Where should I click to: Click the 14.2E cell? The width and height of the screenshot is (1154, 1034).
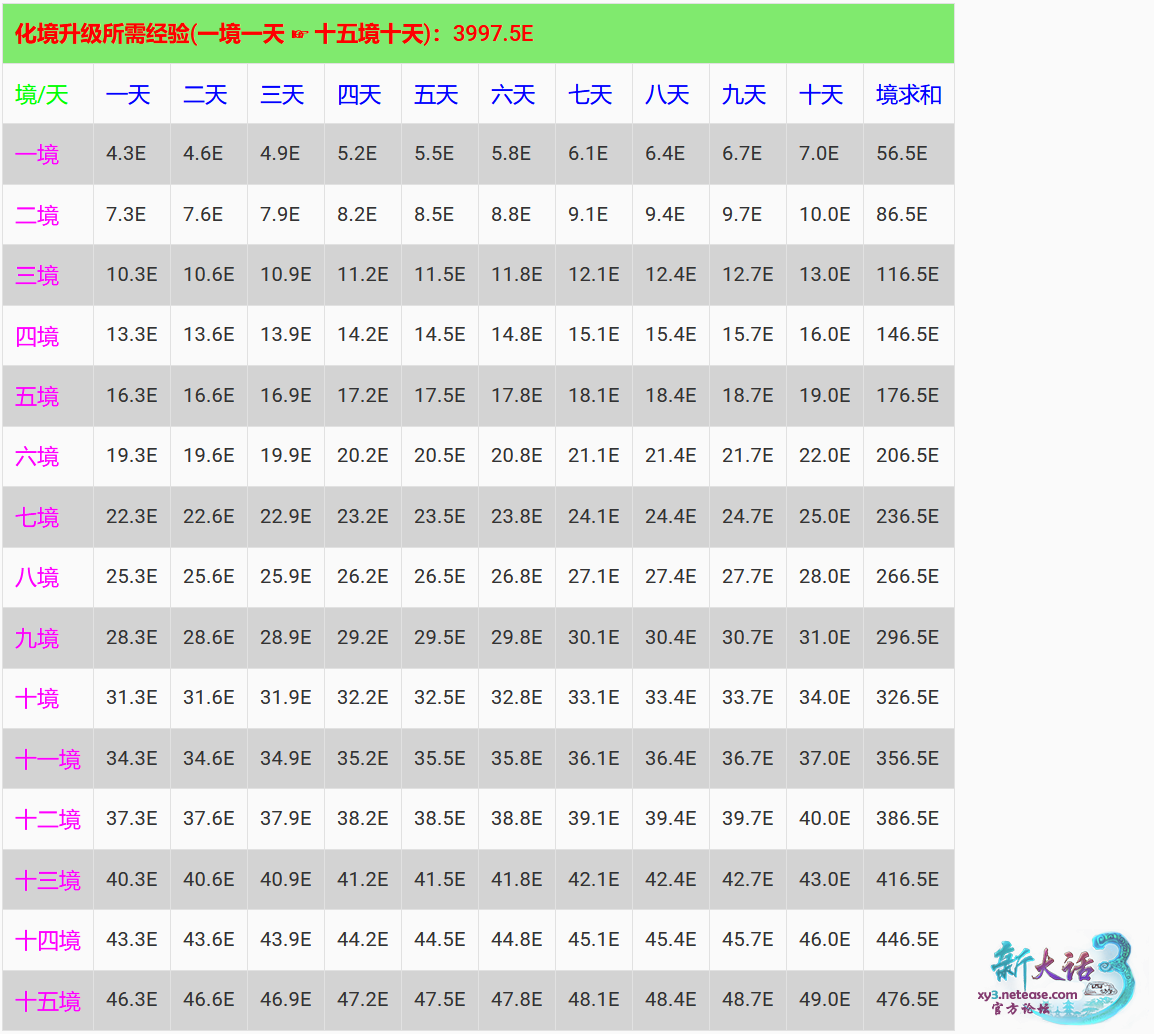click(363, 336)
